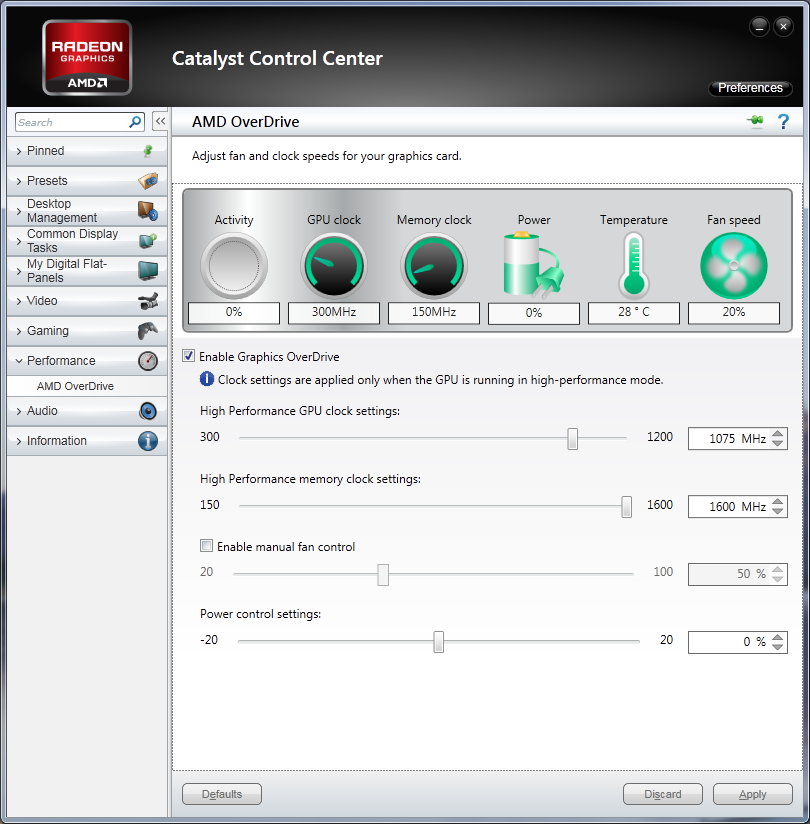This screenshot has width=810, height=824.
Task: Click the Desktop Management icon
Action: click(148, 211)
